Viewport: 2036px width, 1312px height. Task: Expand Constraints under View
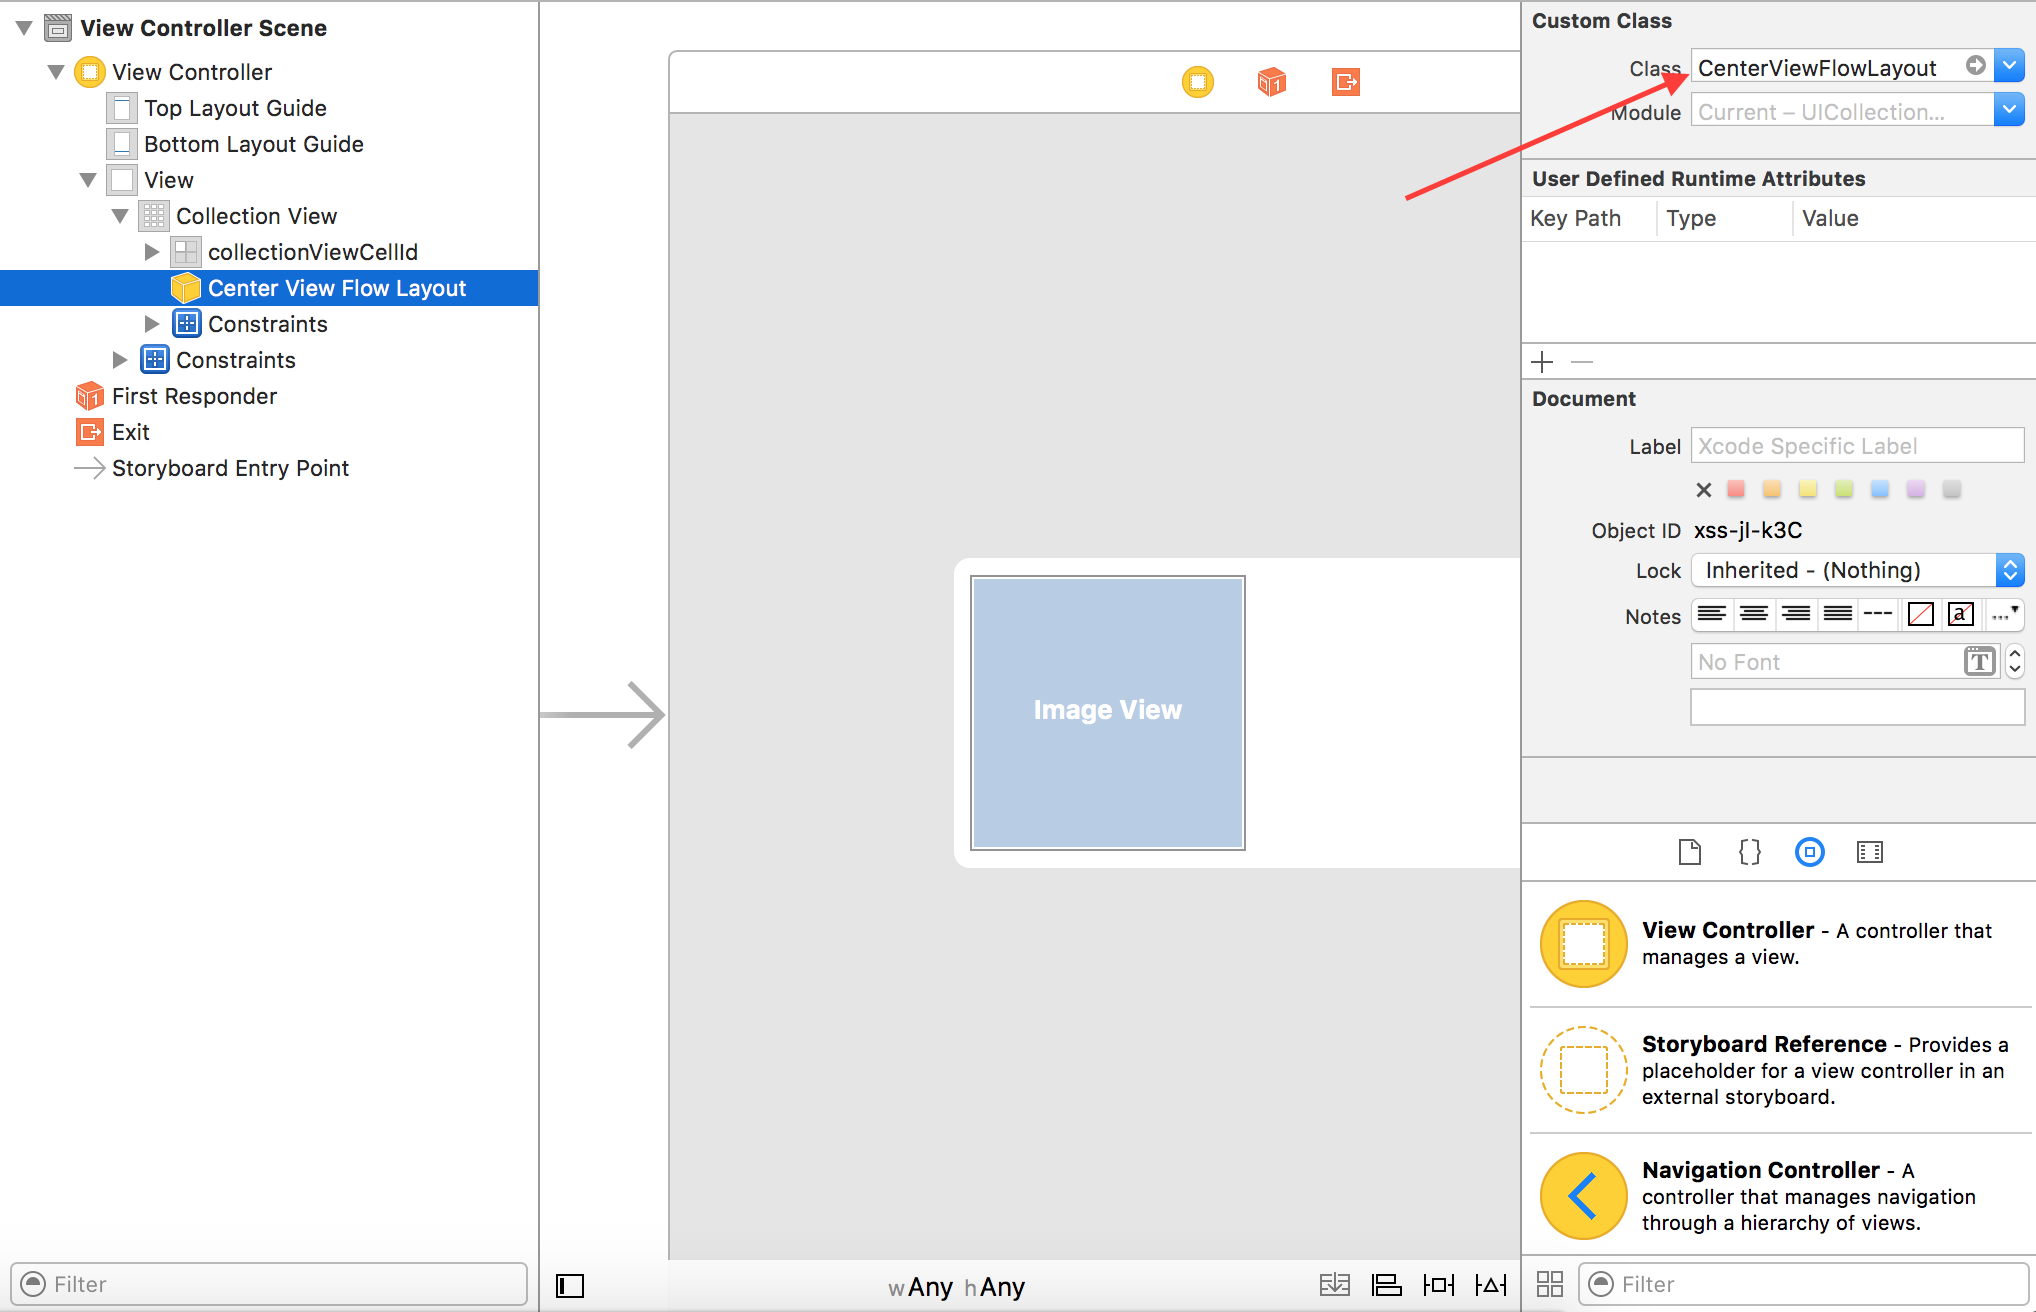(120, 360)
